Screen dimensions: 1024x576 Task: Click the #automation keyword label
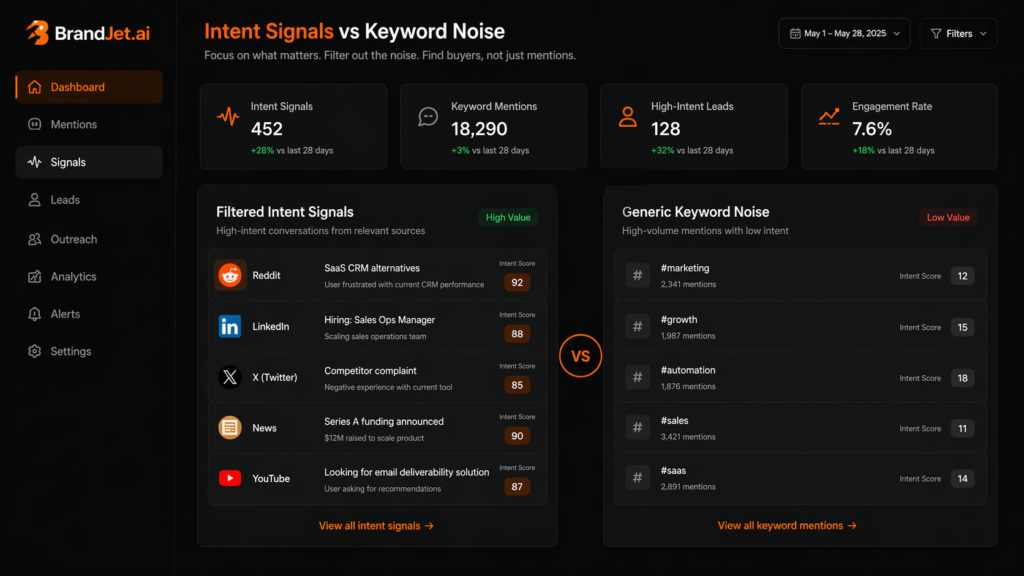point(688,370)
